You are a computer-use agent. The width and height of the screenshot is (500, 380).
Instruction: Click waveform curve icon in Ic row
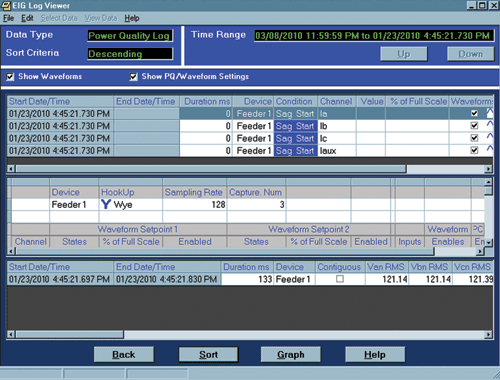[x=489, y=136]
